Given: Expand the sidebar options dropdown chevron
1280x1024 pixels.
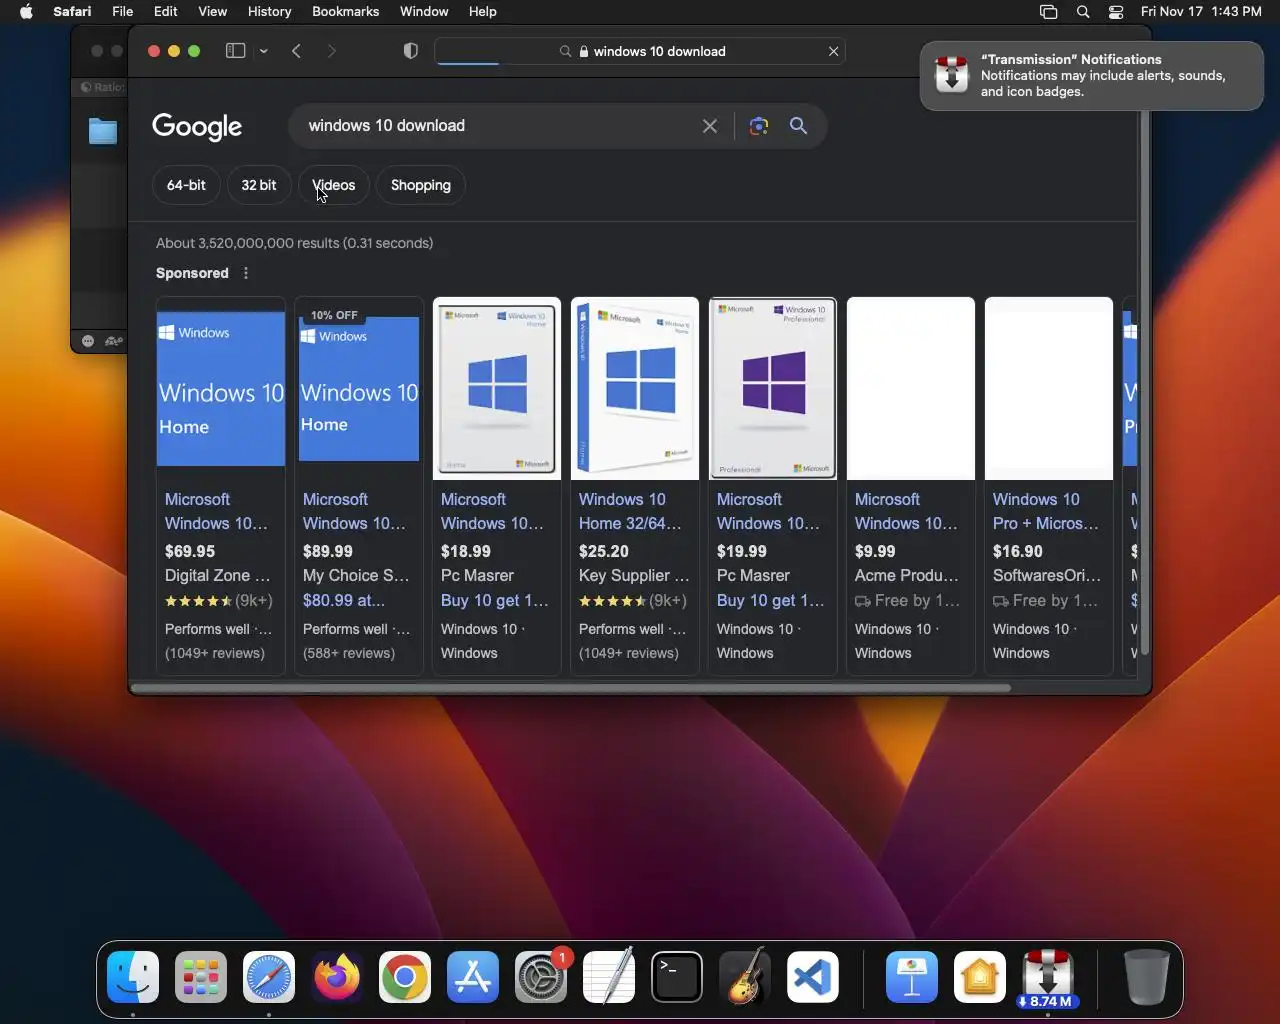Looking at the screenshot, I should click(x=263, y=51).
